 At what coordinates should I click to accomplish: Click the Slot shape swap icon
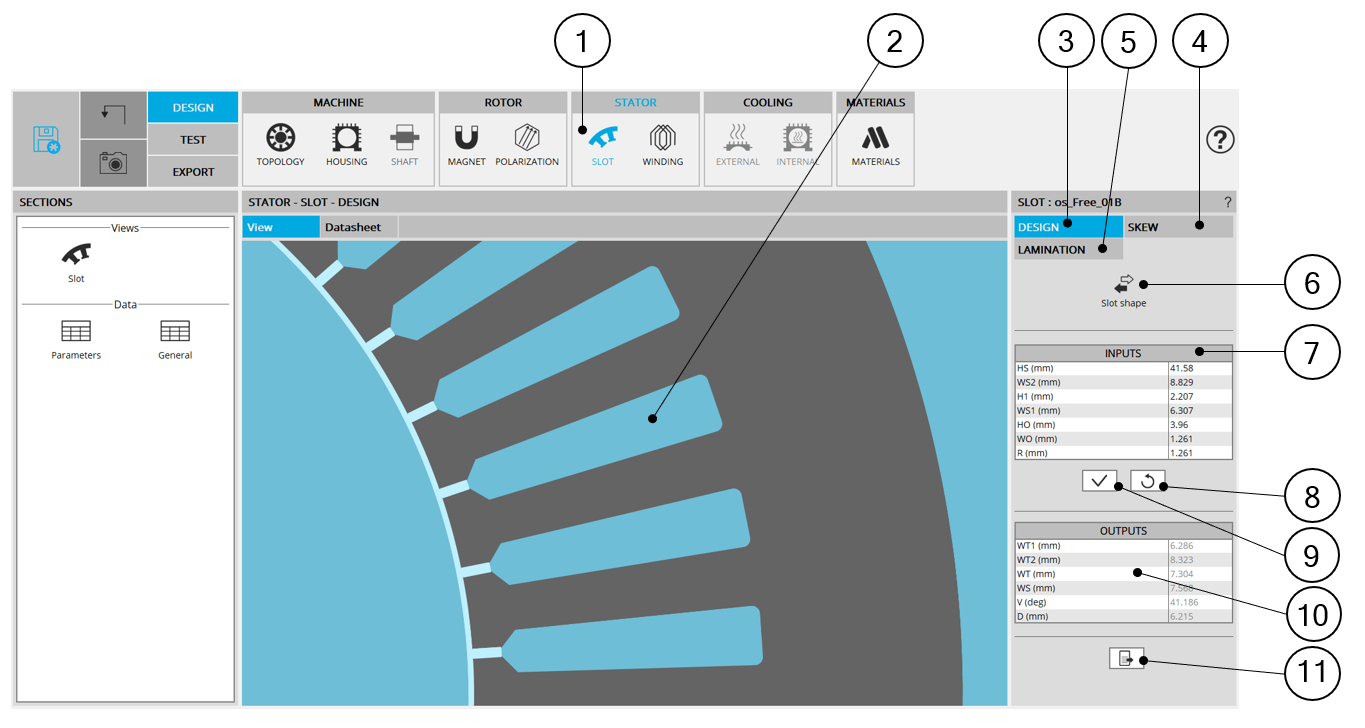click(x=1123, y=285)
